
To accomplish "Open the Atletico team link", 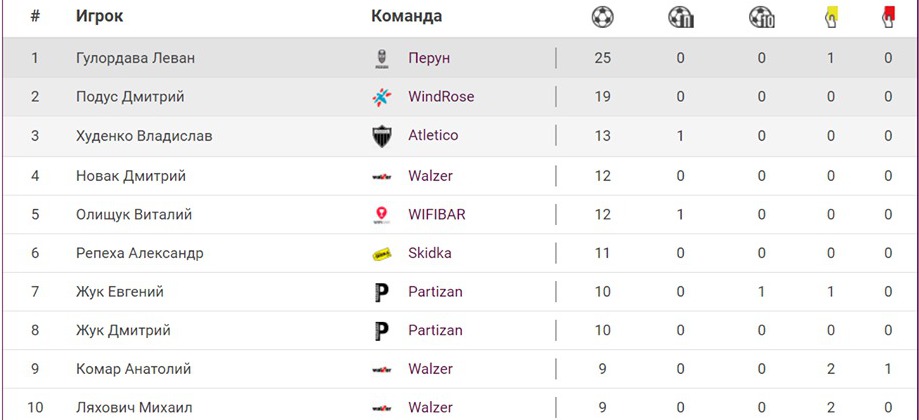I will (x=433, y=136).
